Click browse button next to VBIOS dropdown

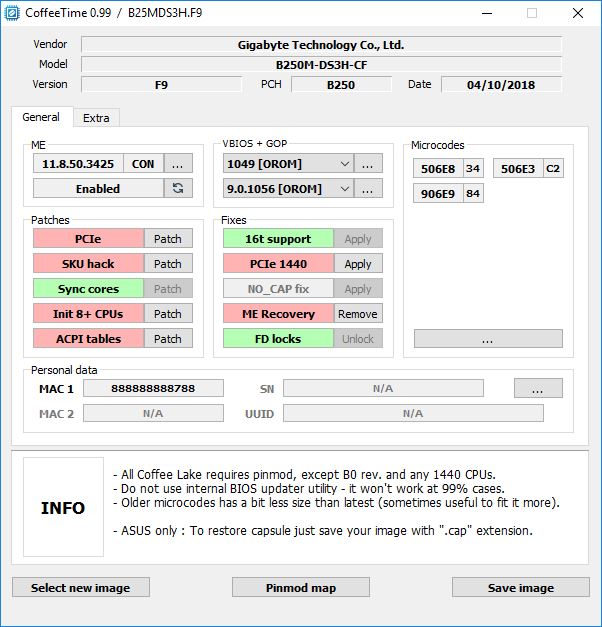[368, 164]
